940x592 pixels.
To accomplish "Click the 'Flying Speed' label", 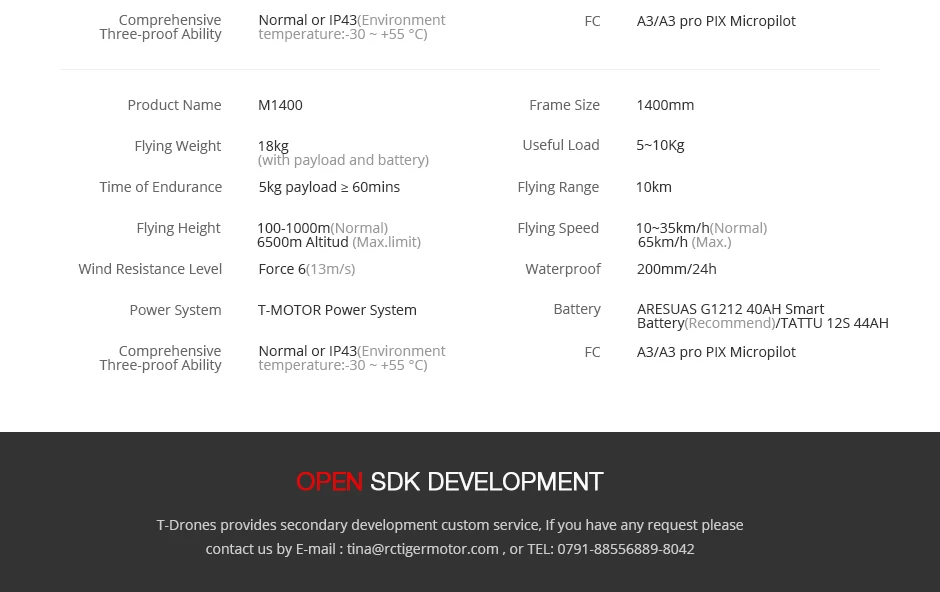I will [558, 228].
